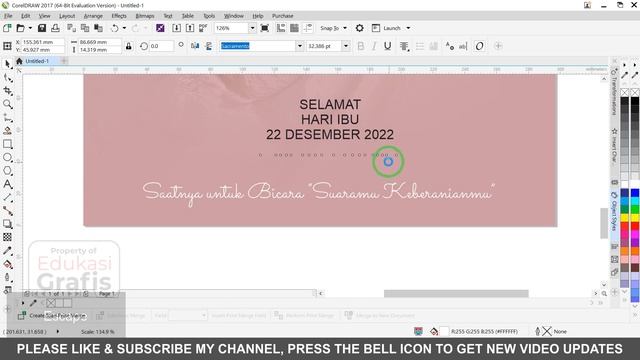Select the Ellipse tool
640x360 pixels.
(7, 158)
